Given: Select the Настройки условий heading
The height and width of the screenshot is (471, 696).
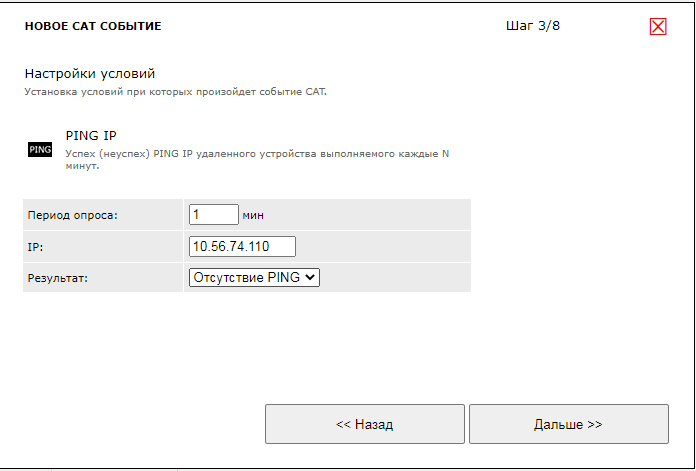Looking at the screenshot, I should pyautogui.click(x=90, y=73).
